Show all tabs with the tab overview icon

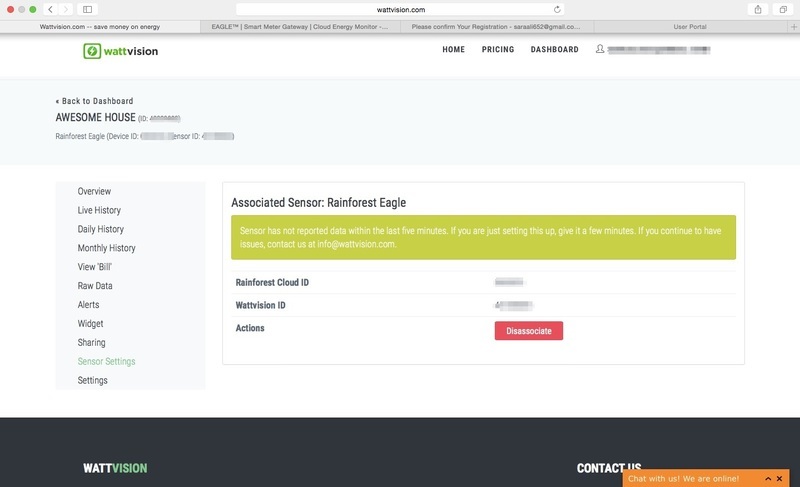click(783, 9)
